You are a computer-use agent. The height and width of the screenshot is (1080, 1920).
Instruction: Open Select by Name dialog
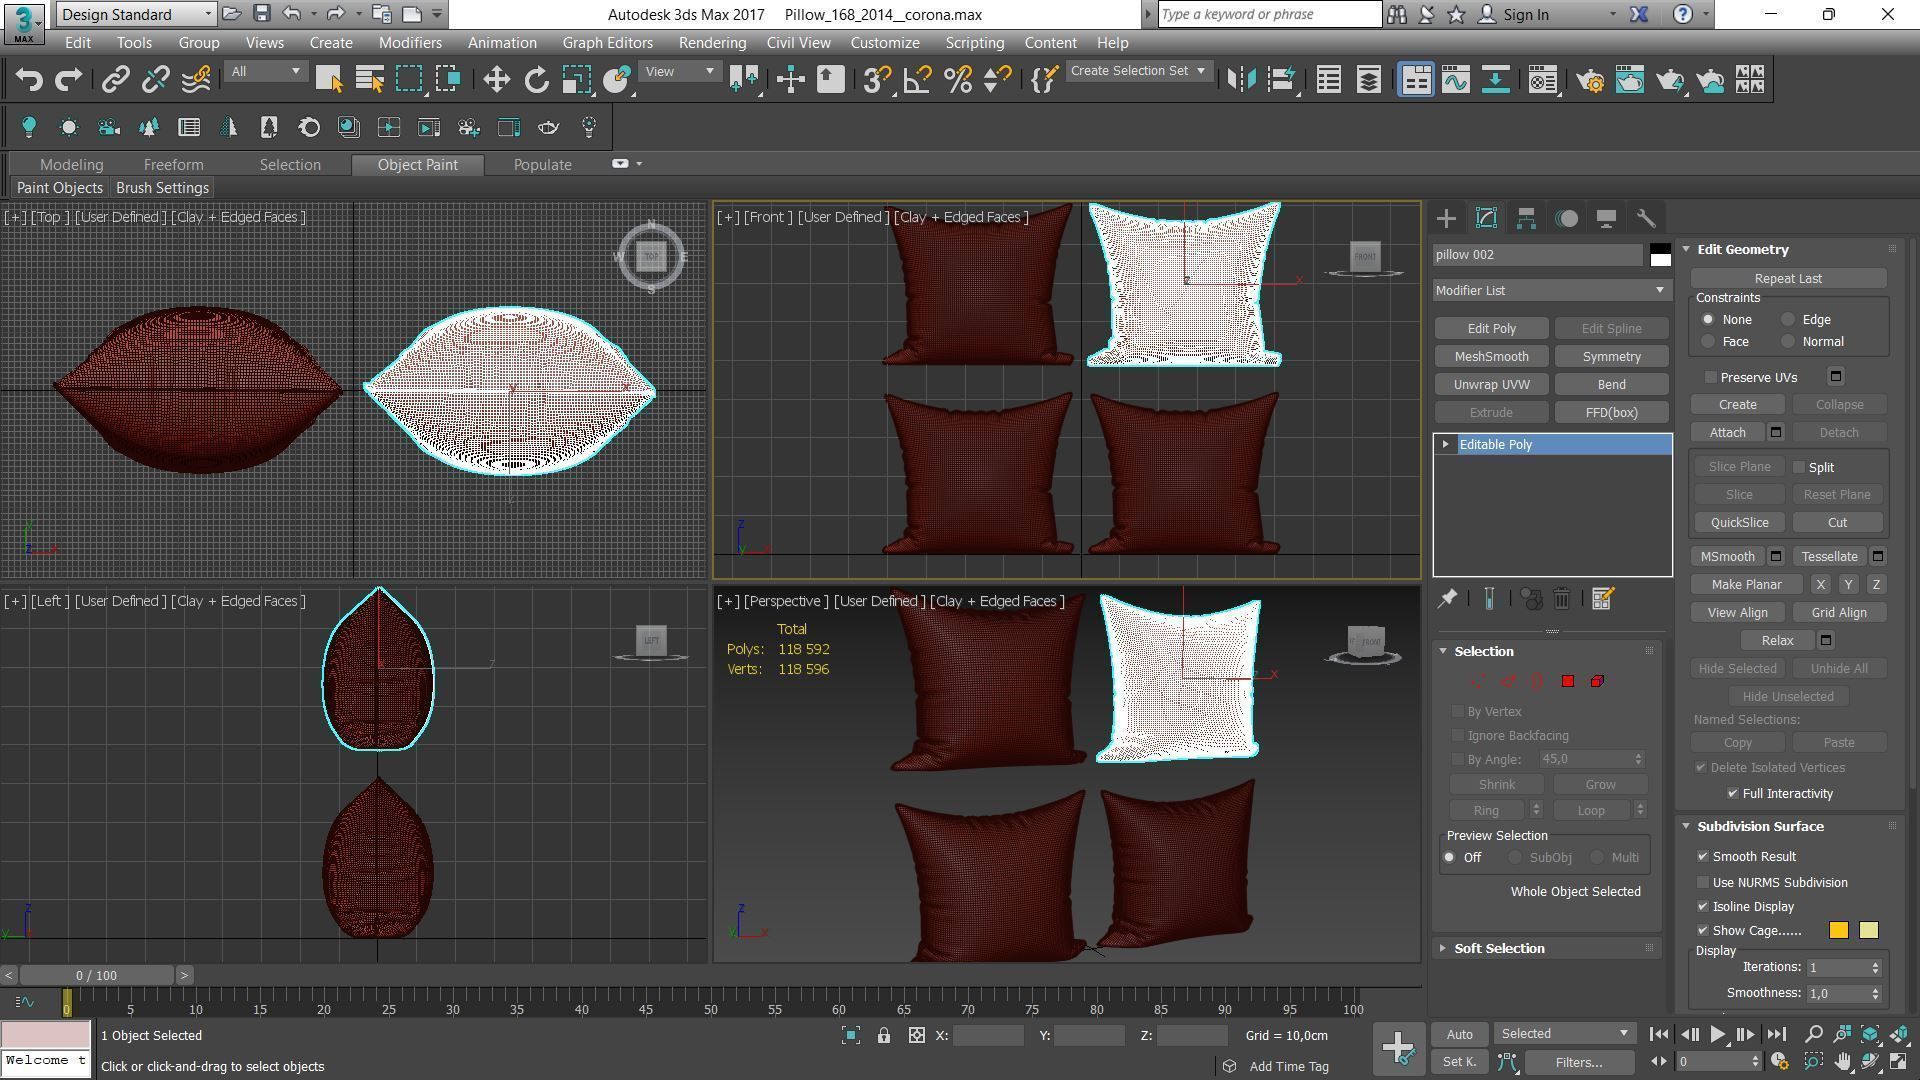(369, 80)
